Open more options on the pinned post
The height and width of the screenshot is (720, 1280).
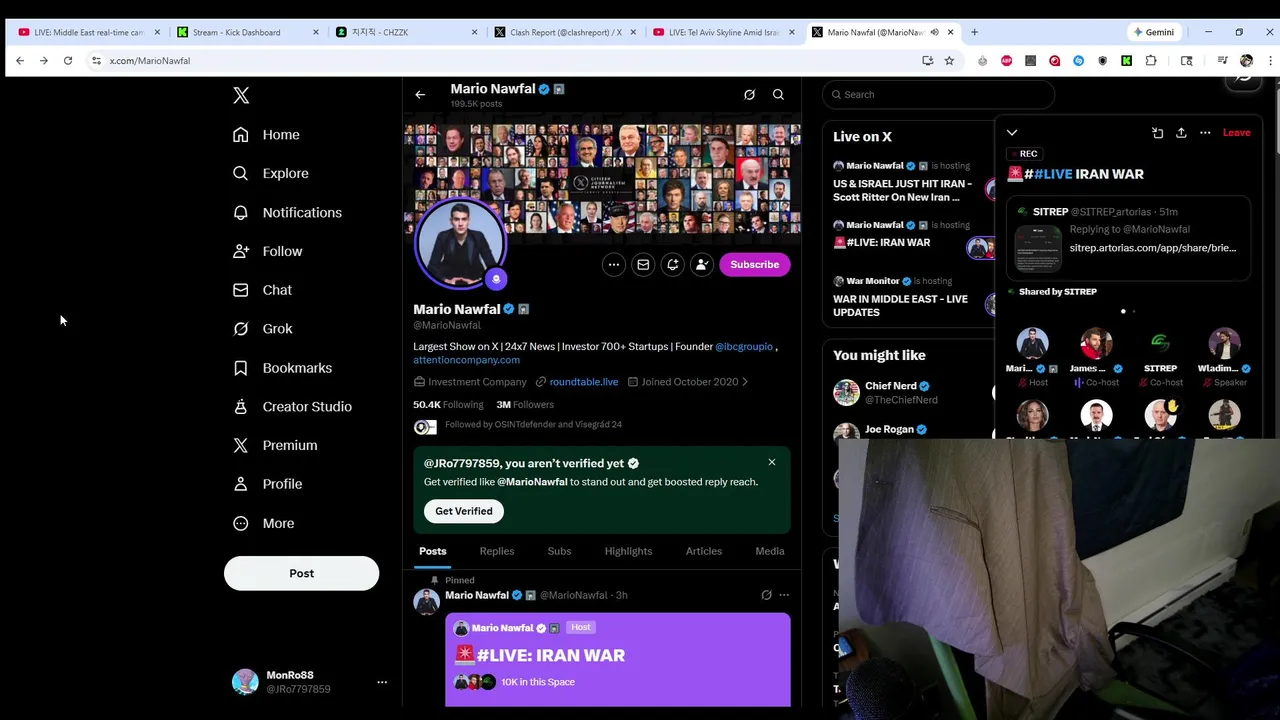[784, 595]
